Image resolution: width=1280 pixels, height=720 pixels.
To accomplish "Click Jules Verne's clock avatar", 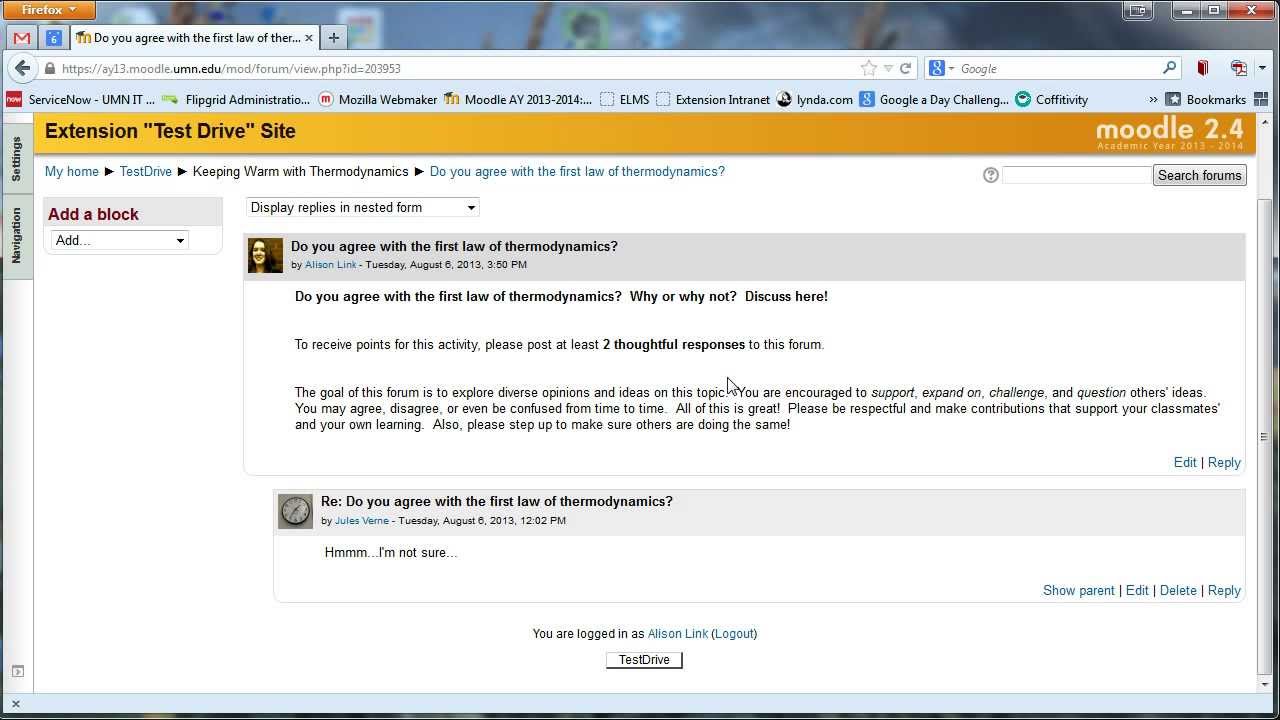I will pos(295,511).
